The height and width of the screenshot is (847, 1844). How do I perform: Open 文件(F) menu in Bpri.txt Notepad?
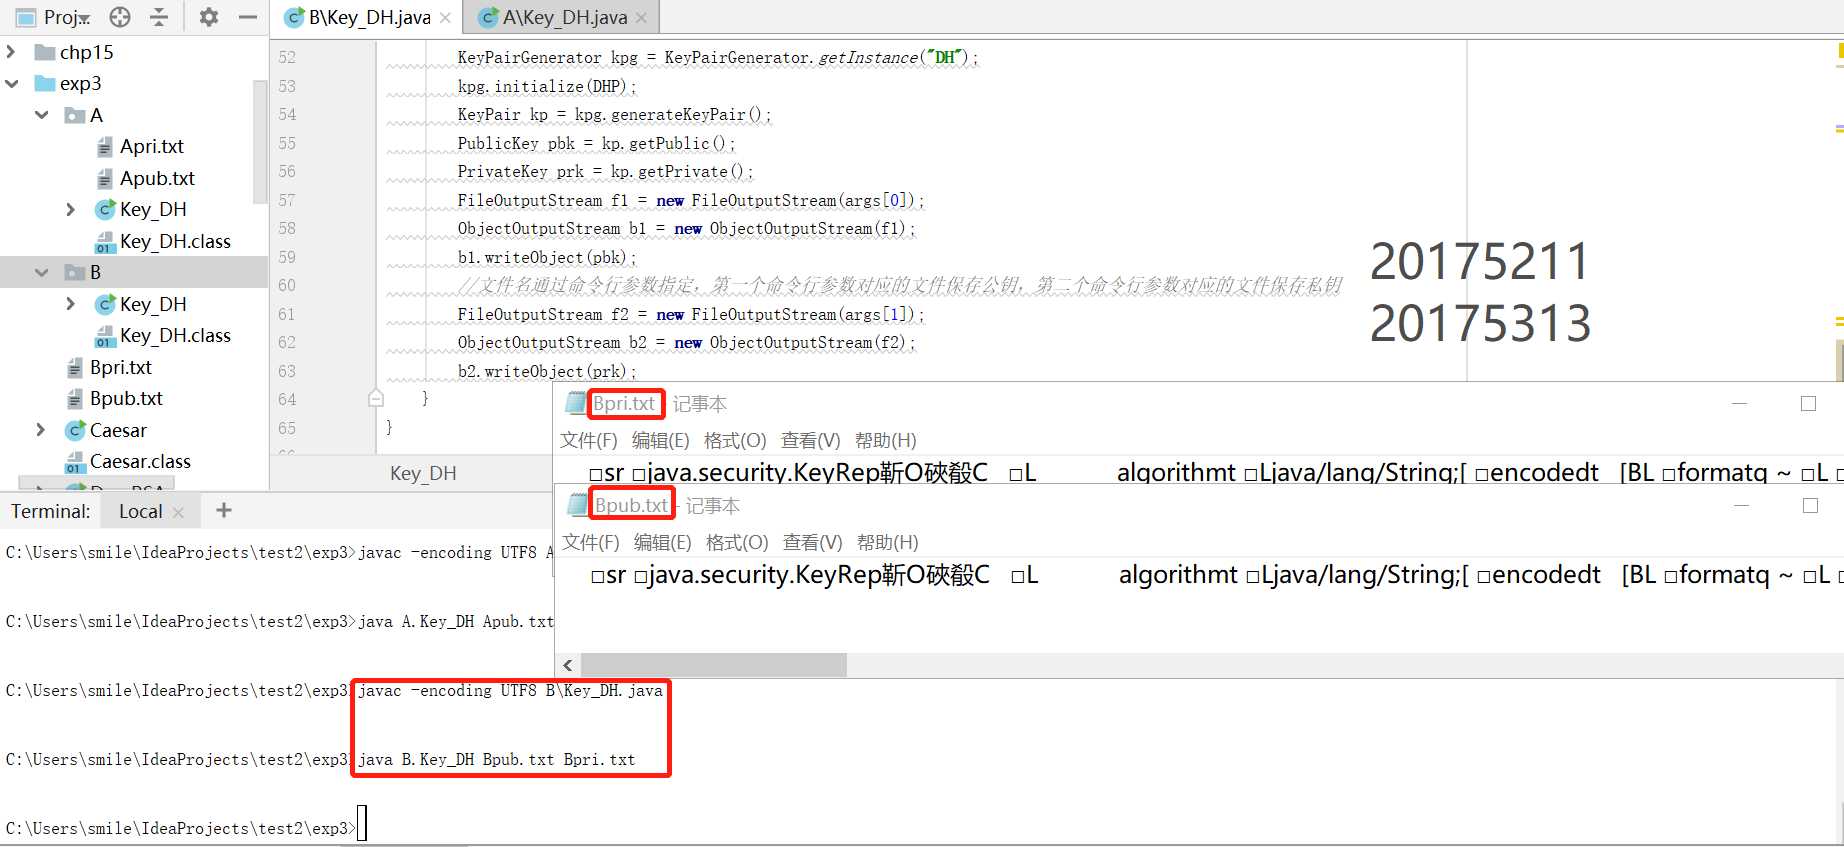coord(589,440)
